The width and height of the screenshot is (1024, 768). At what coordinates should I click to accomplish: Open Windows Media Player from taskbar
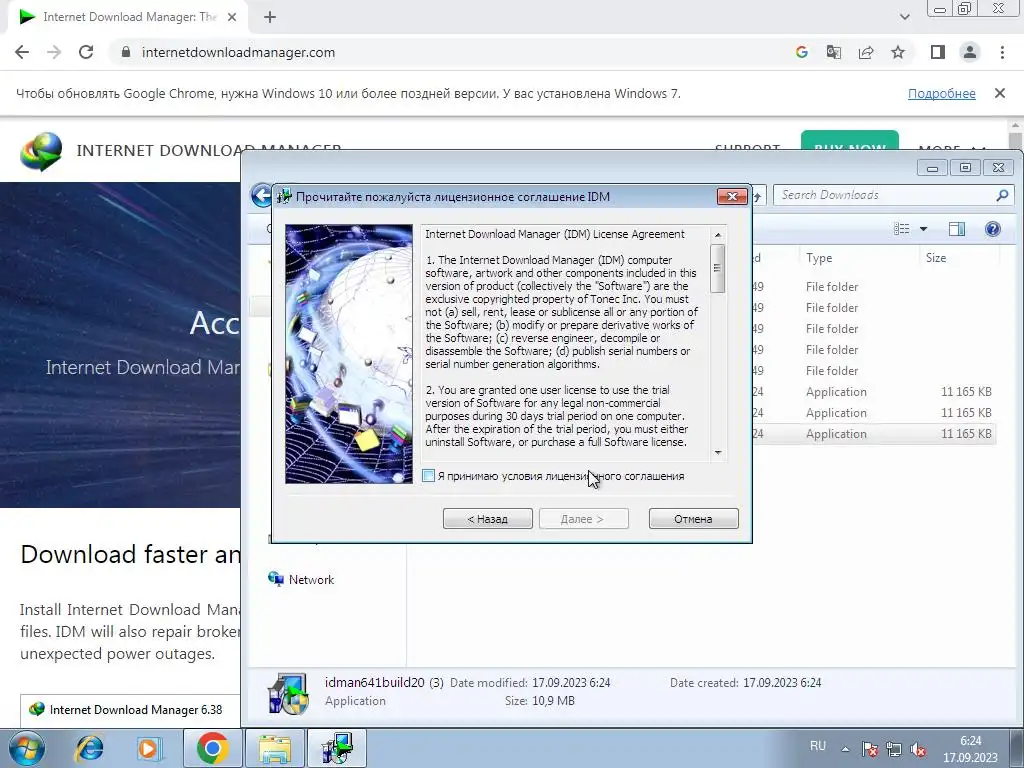[149, 748]
